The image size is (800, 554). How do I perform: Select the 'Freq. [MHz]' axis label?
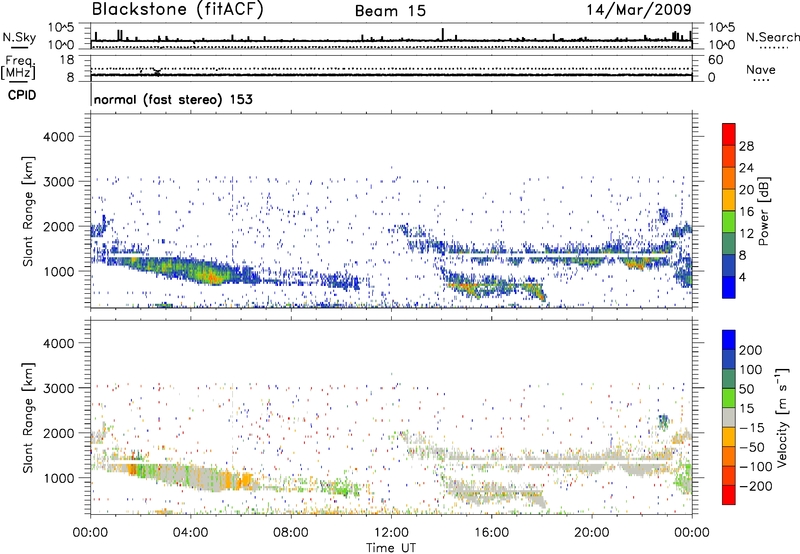[x=18, y=68]
